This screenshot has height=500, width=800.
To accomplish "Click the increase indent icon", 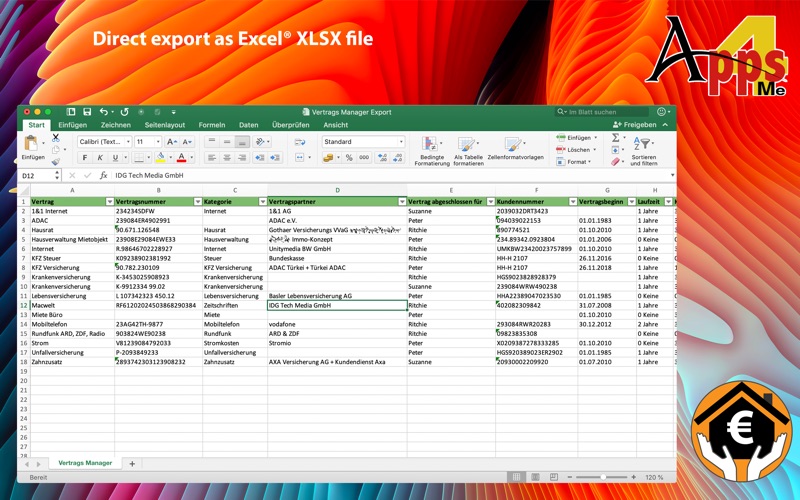I will 275,158.
